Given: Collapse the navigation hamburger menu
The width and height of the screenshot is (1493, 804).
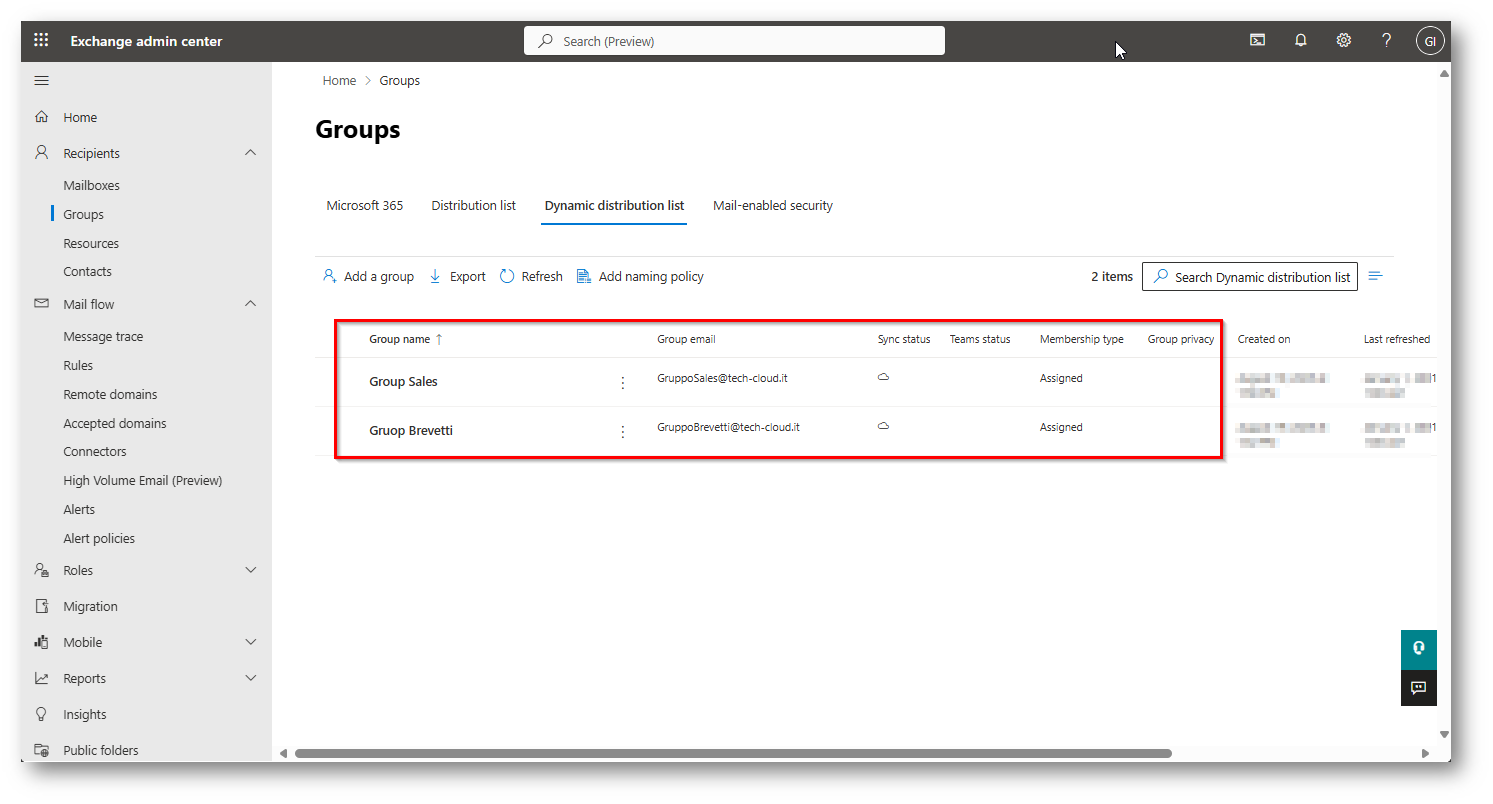Looking at the screenshot, I should click(x=42, y=81).
